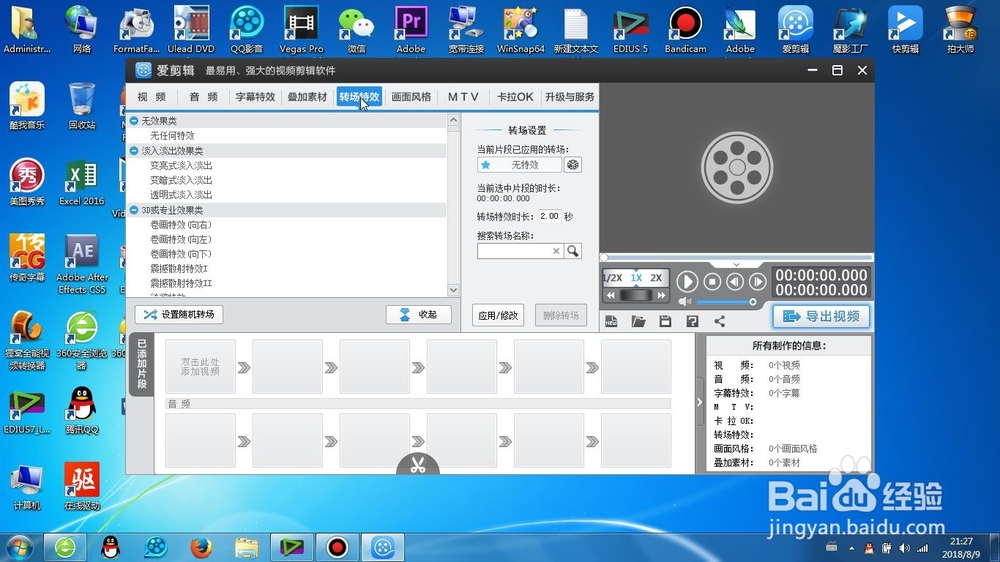Image resolution: width=1000 pixels, height=562 pixels.
Task: Click the dice icon next to 无特效
Action: coord(573,165)
